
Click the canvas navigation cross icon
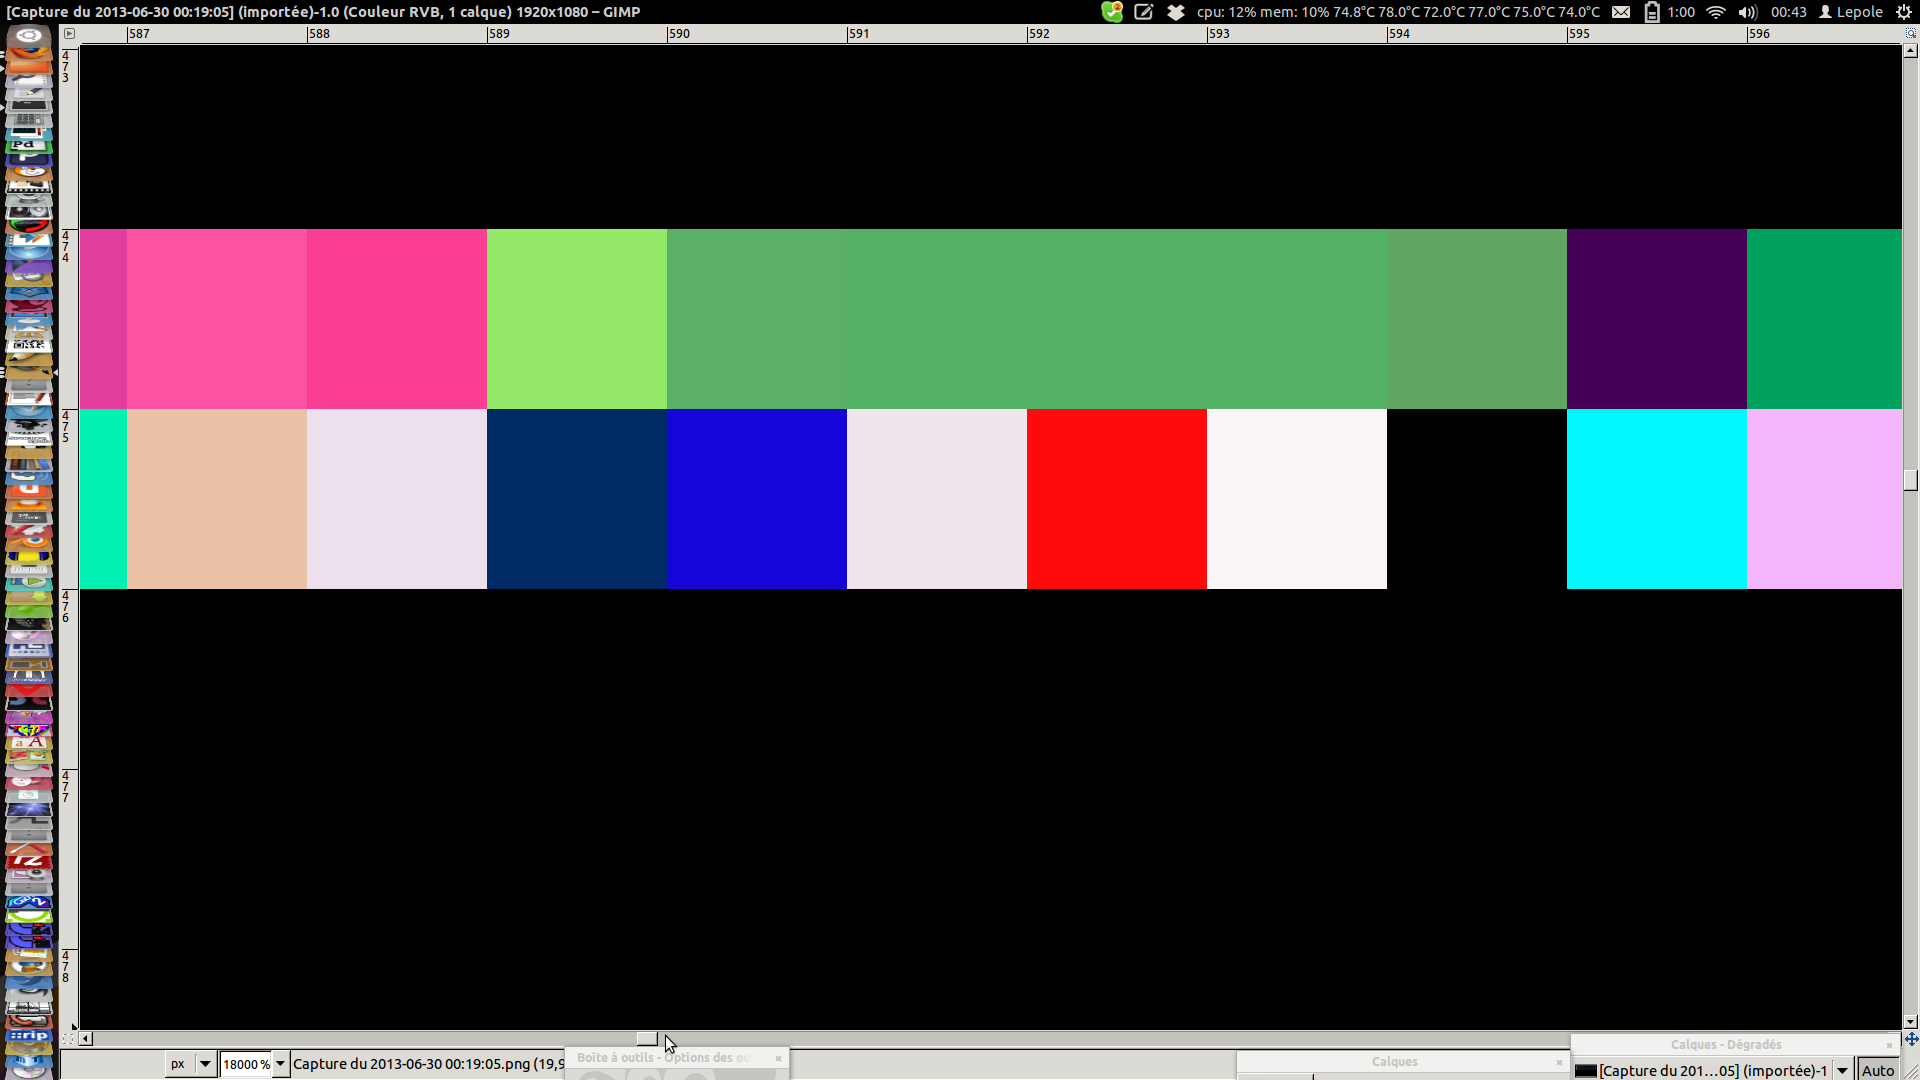point(1911,1039)
